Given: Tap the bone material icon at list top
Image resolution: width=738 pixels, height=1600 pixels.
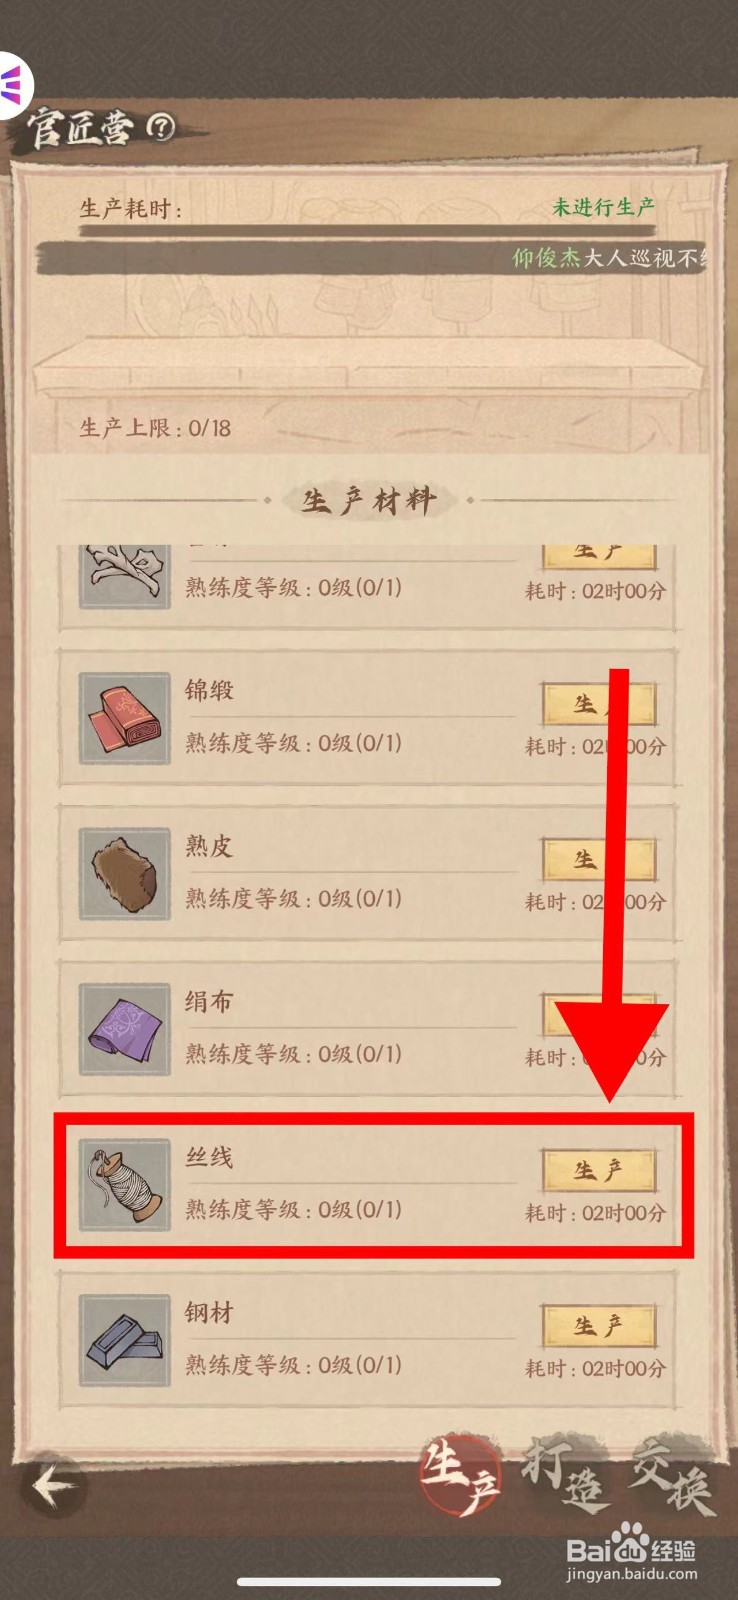Looking at the screenshot, I should (x=124, y=576).
